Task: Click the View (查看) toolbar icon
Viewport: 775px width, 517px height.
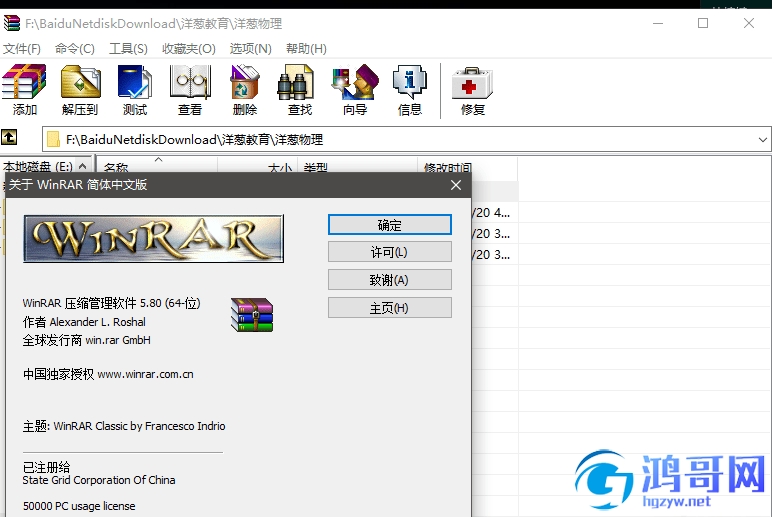Action: point(190,90)
